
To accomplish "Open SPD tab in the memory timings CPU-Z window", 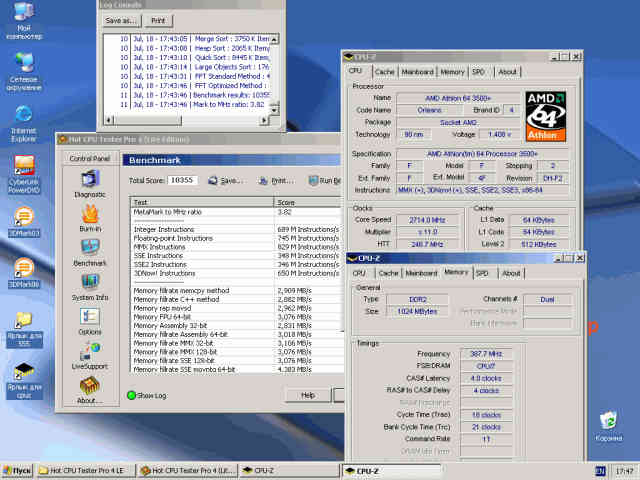I will coord(483,273).
